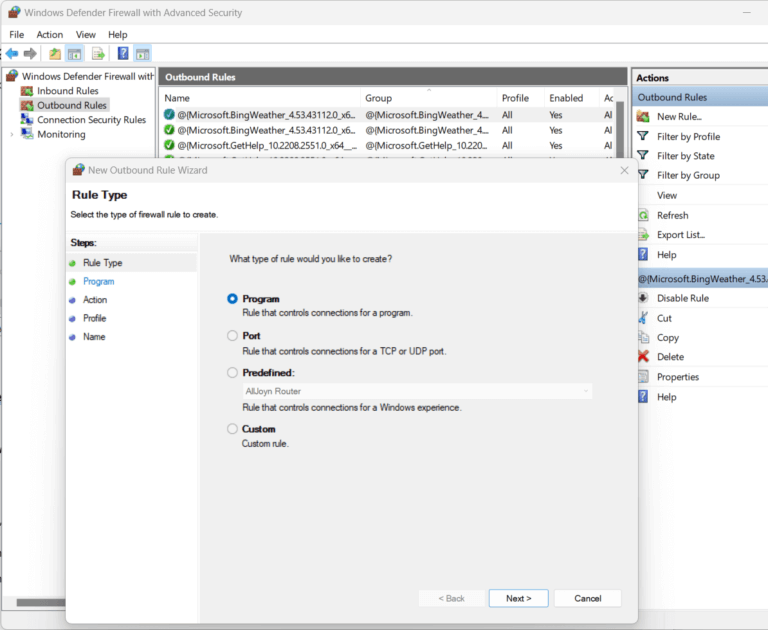Click Properties in the Actions pane
The image size is (768, 630).
tap(677, 377)
